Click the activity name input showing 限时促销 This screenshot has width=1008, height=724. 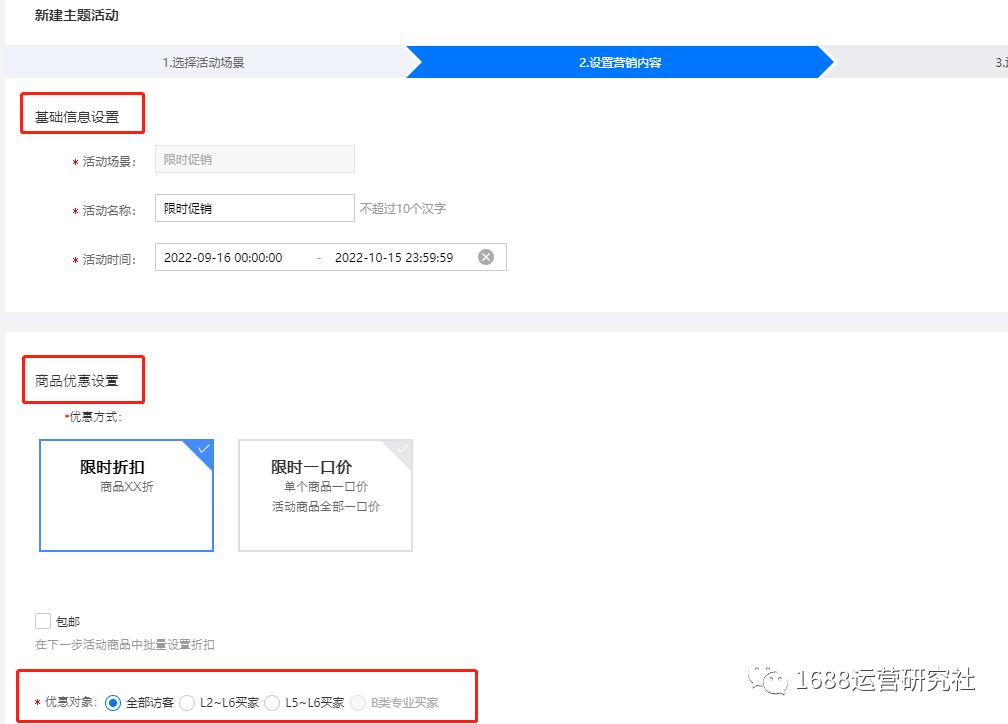(x=254, y=207)
